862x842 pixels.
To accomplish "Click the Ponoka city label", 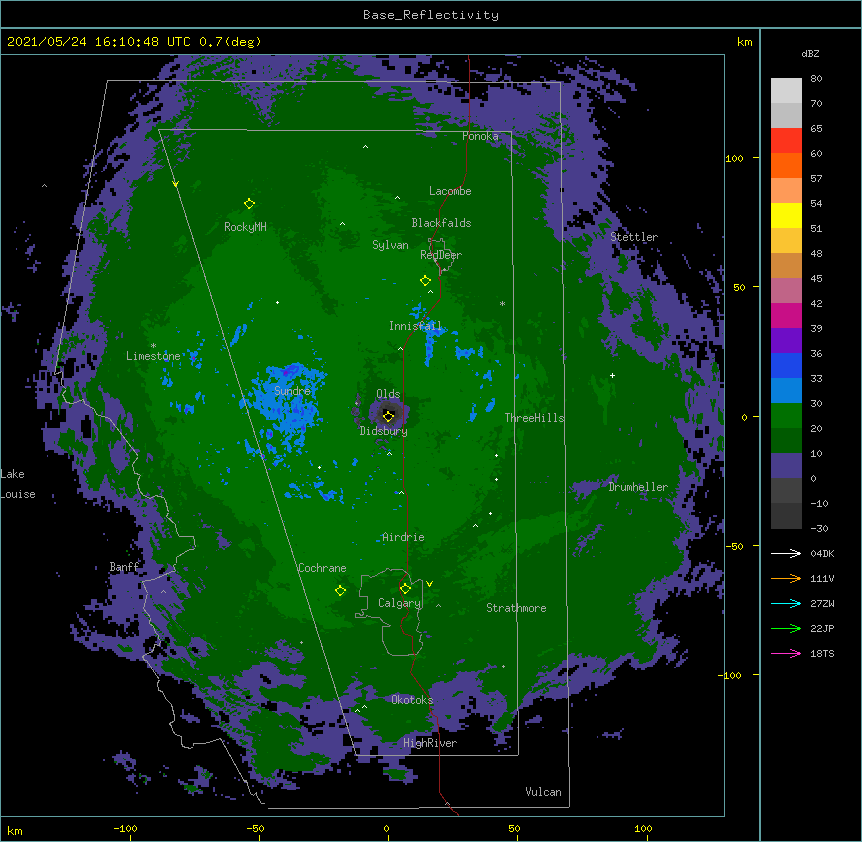I will coord(480,136).
